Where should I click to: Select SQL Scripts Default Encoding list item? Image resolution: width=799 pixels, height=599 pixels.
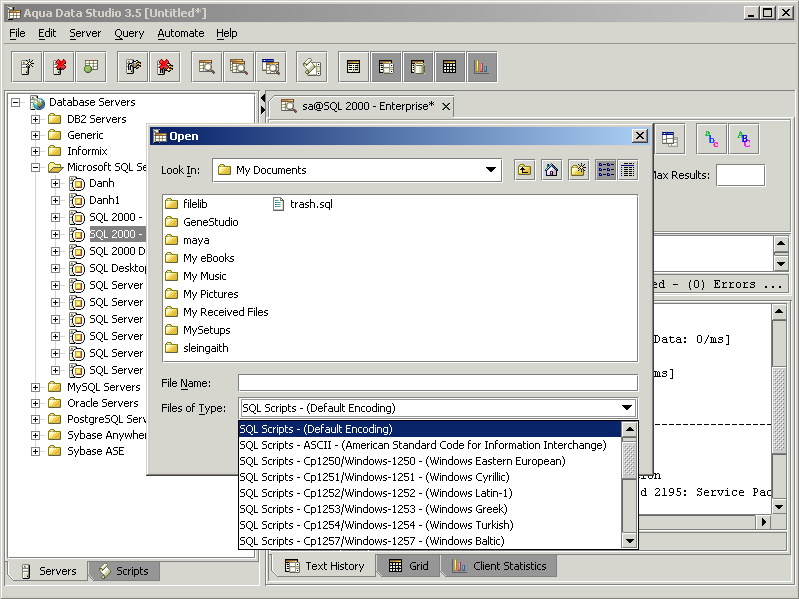point(430,429)
